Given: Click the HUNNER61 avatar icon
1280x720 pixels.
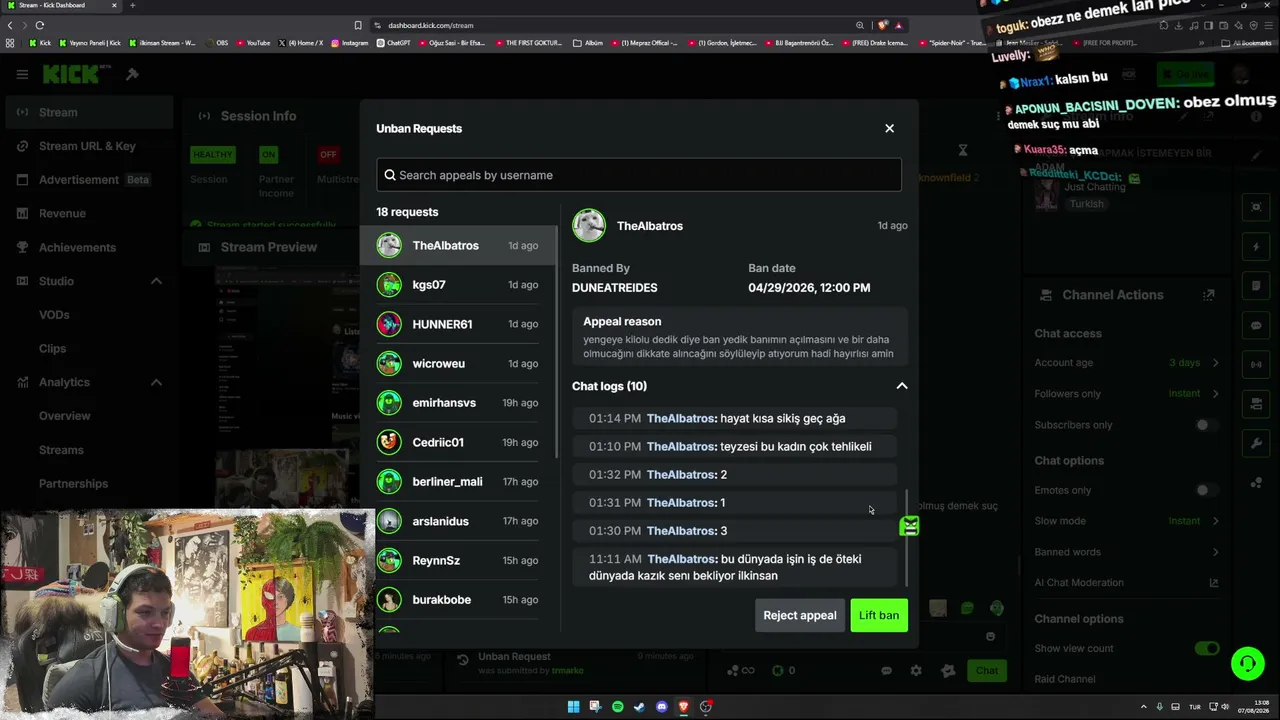Looking at the screenshot, I should coord(389,324).
